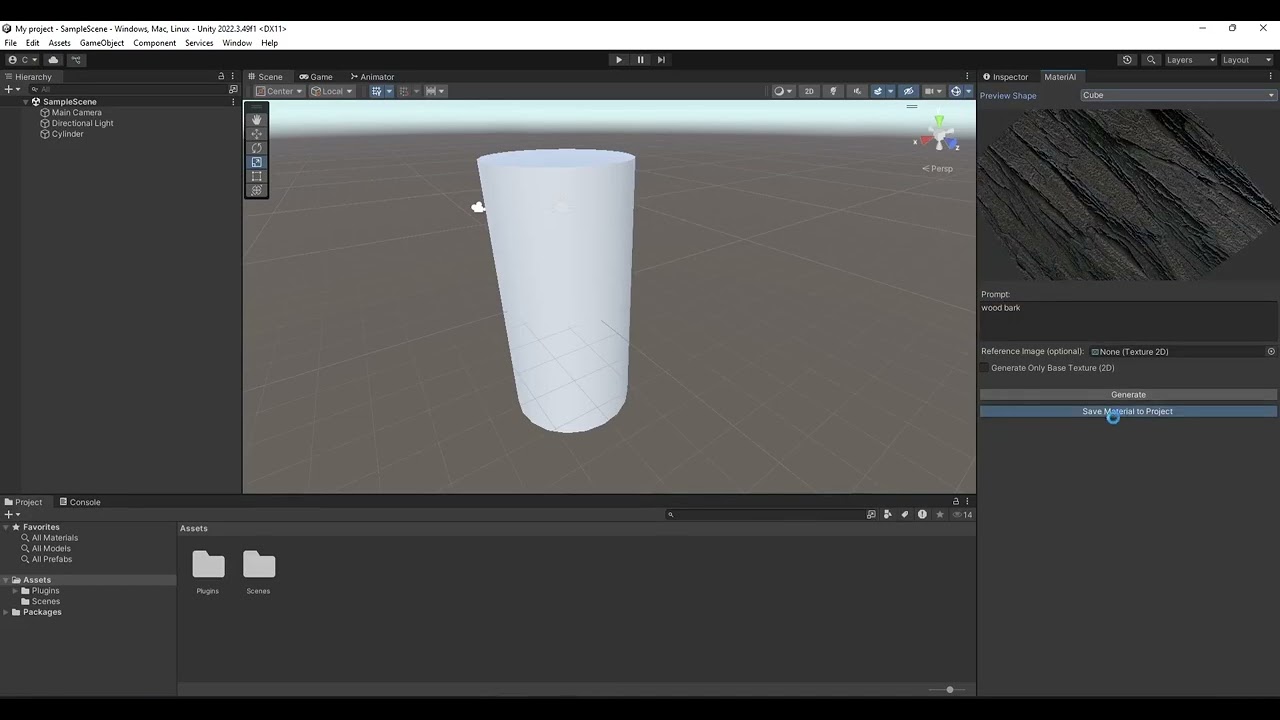Lock the Hierarchy panel
Image resolution: width=1280 pixels, height=720 pixels.
pos(221,77)
